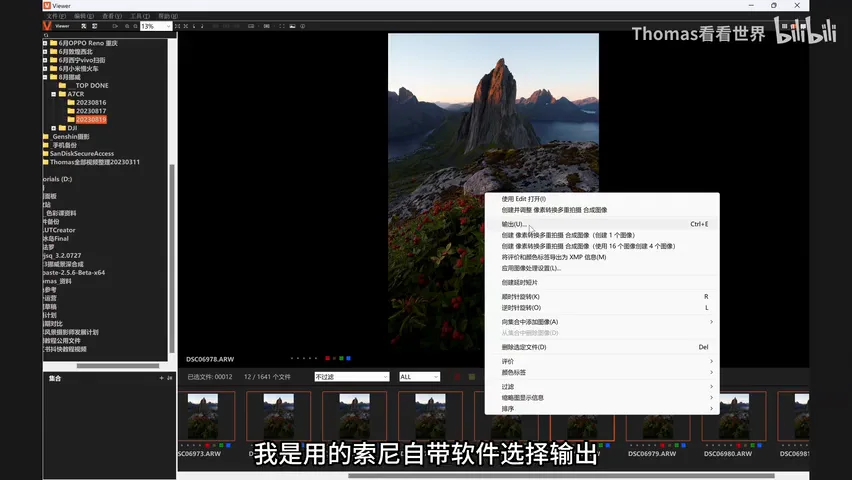Open the 缩略图显示信息 submenu
The height and width of the screenshot is (480, 852).
(x=602, y=397)
